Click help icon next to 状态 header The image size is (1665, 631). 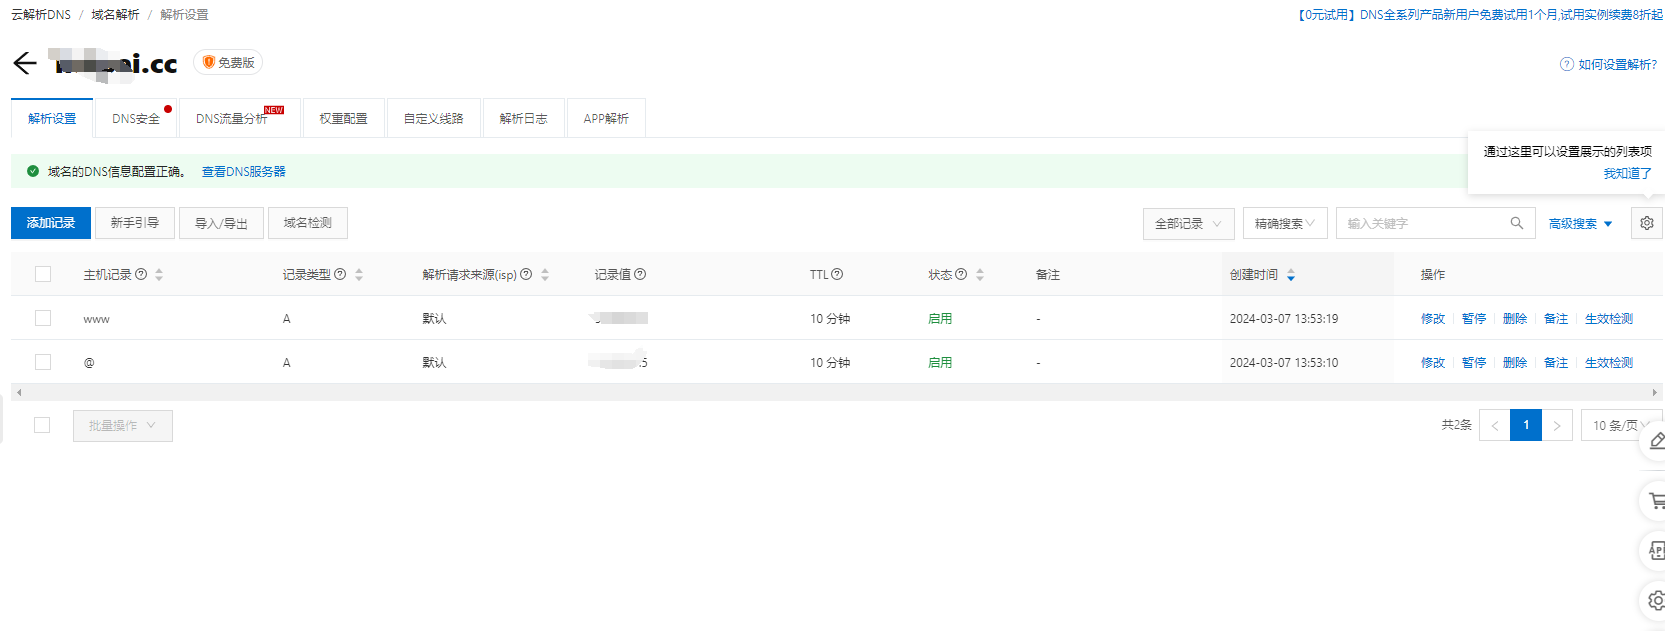961,274
